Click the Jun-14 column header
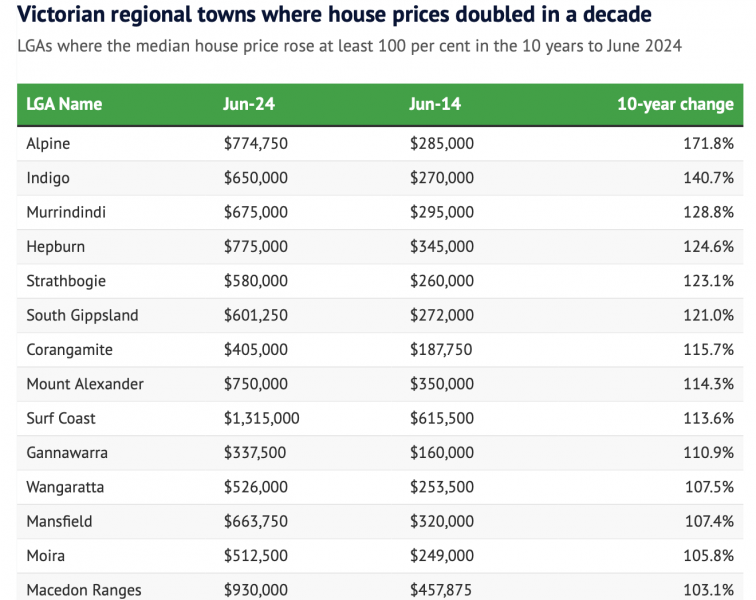The image size is (756, 600). tap(435, 104)
